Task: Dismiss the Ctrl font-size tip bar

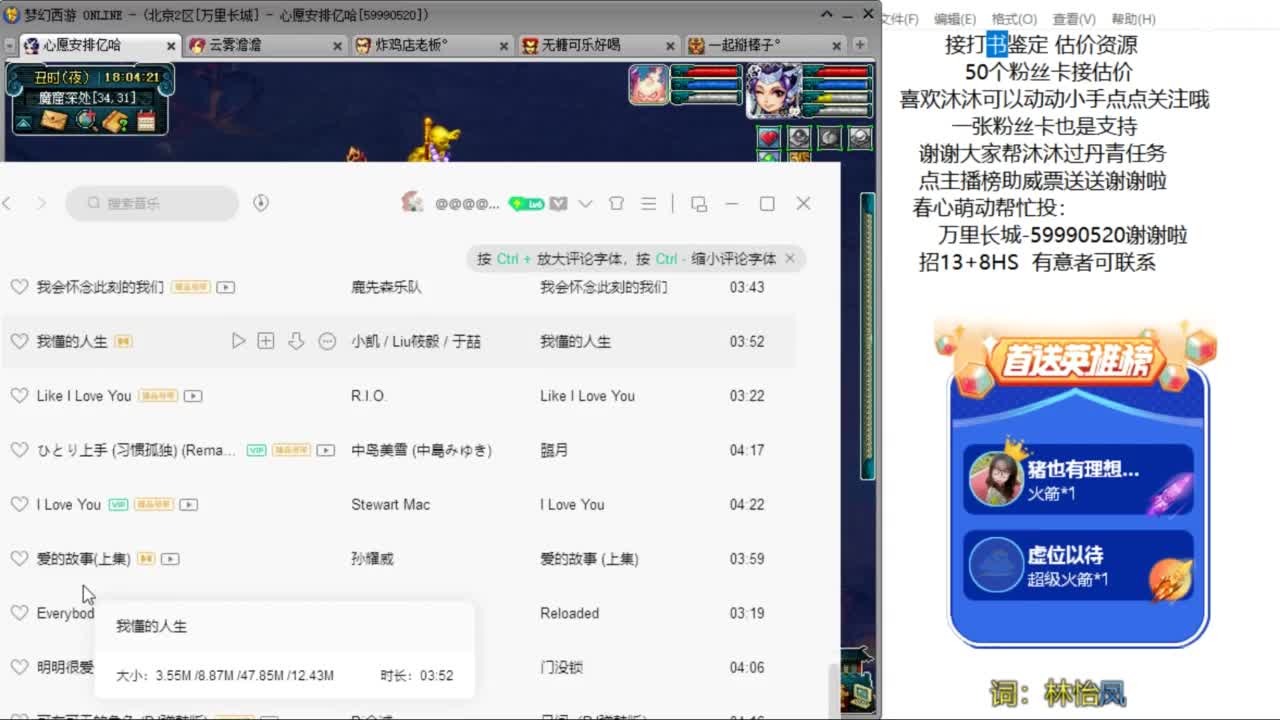Action: pyautogui.click(x=789, y=258)
